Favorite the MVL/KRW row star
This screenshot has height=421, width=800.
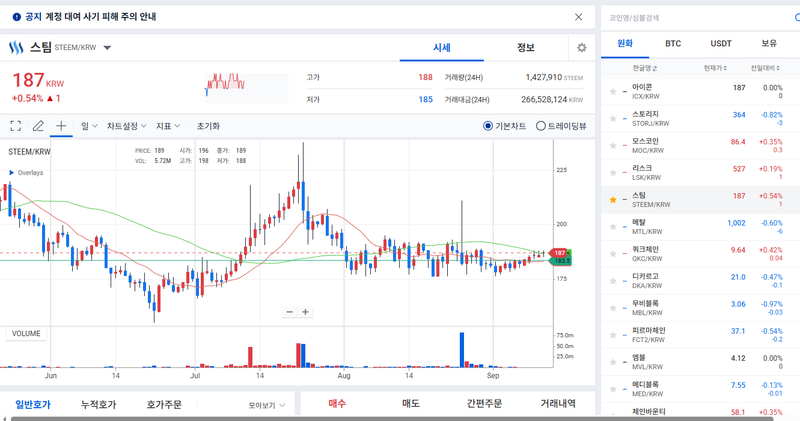point(613,362)
